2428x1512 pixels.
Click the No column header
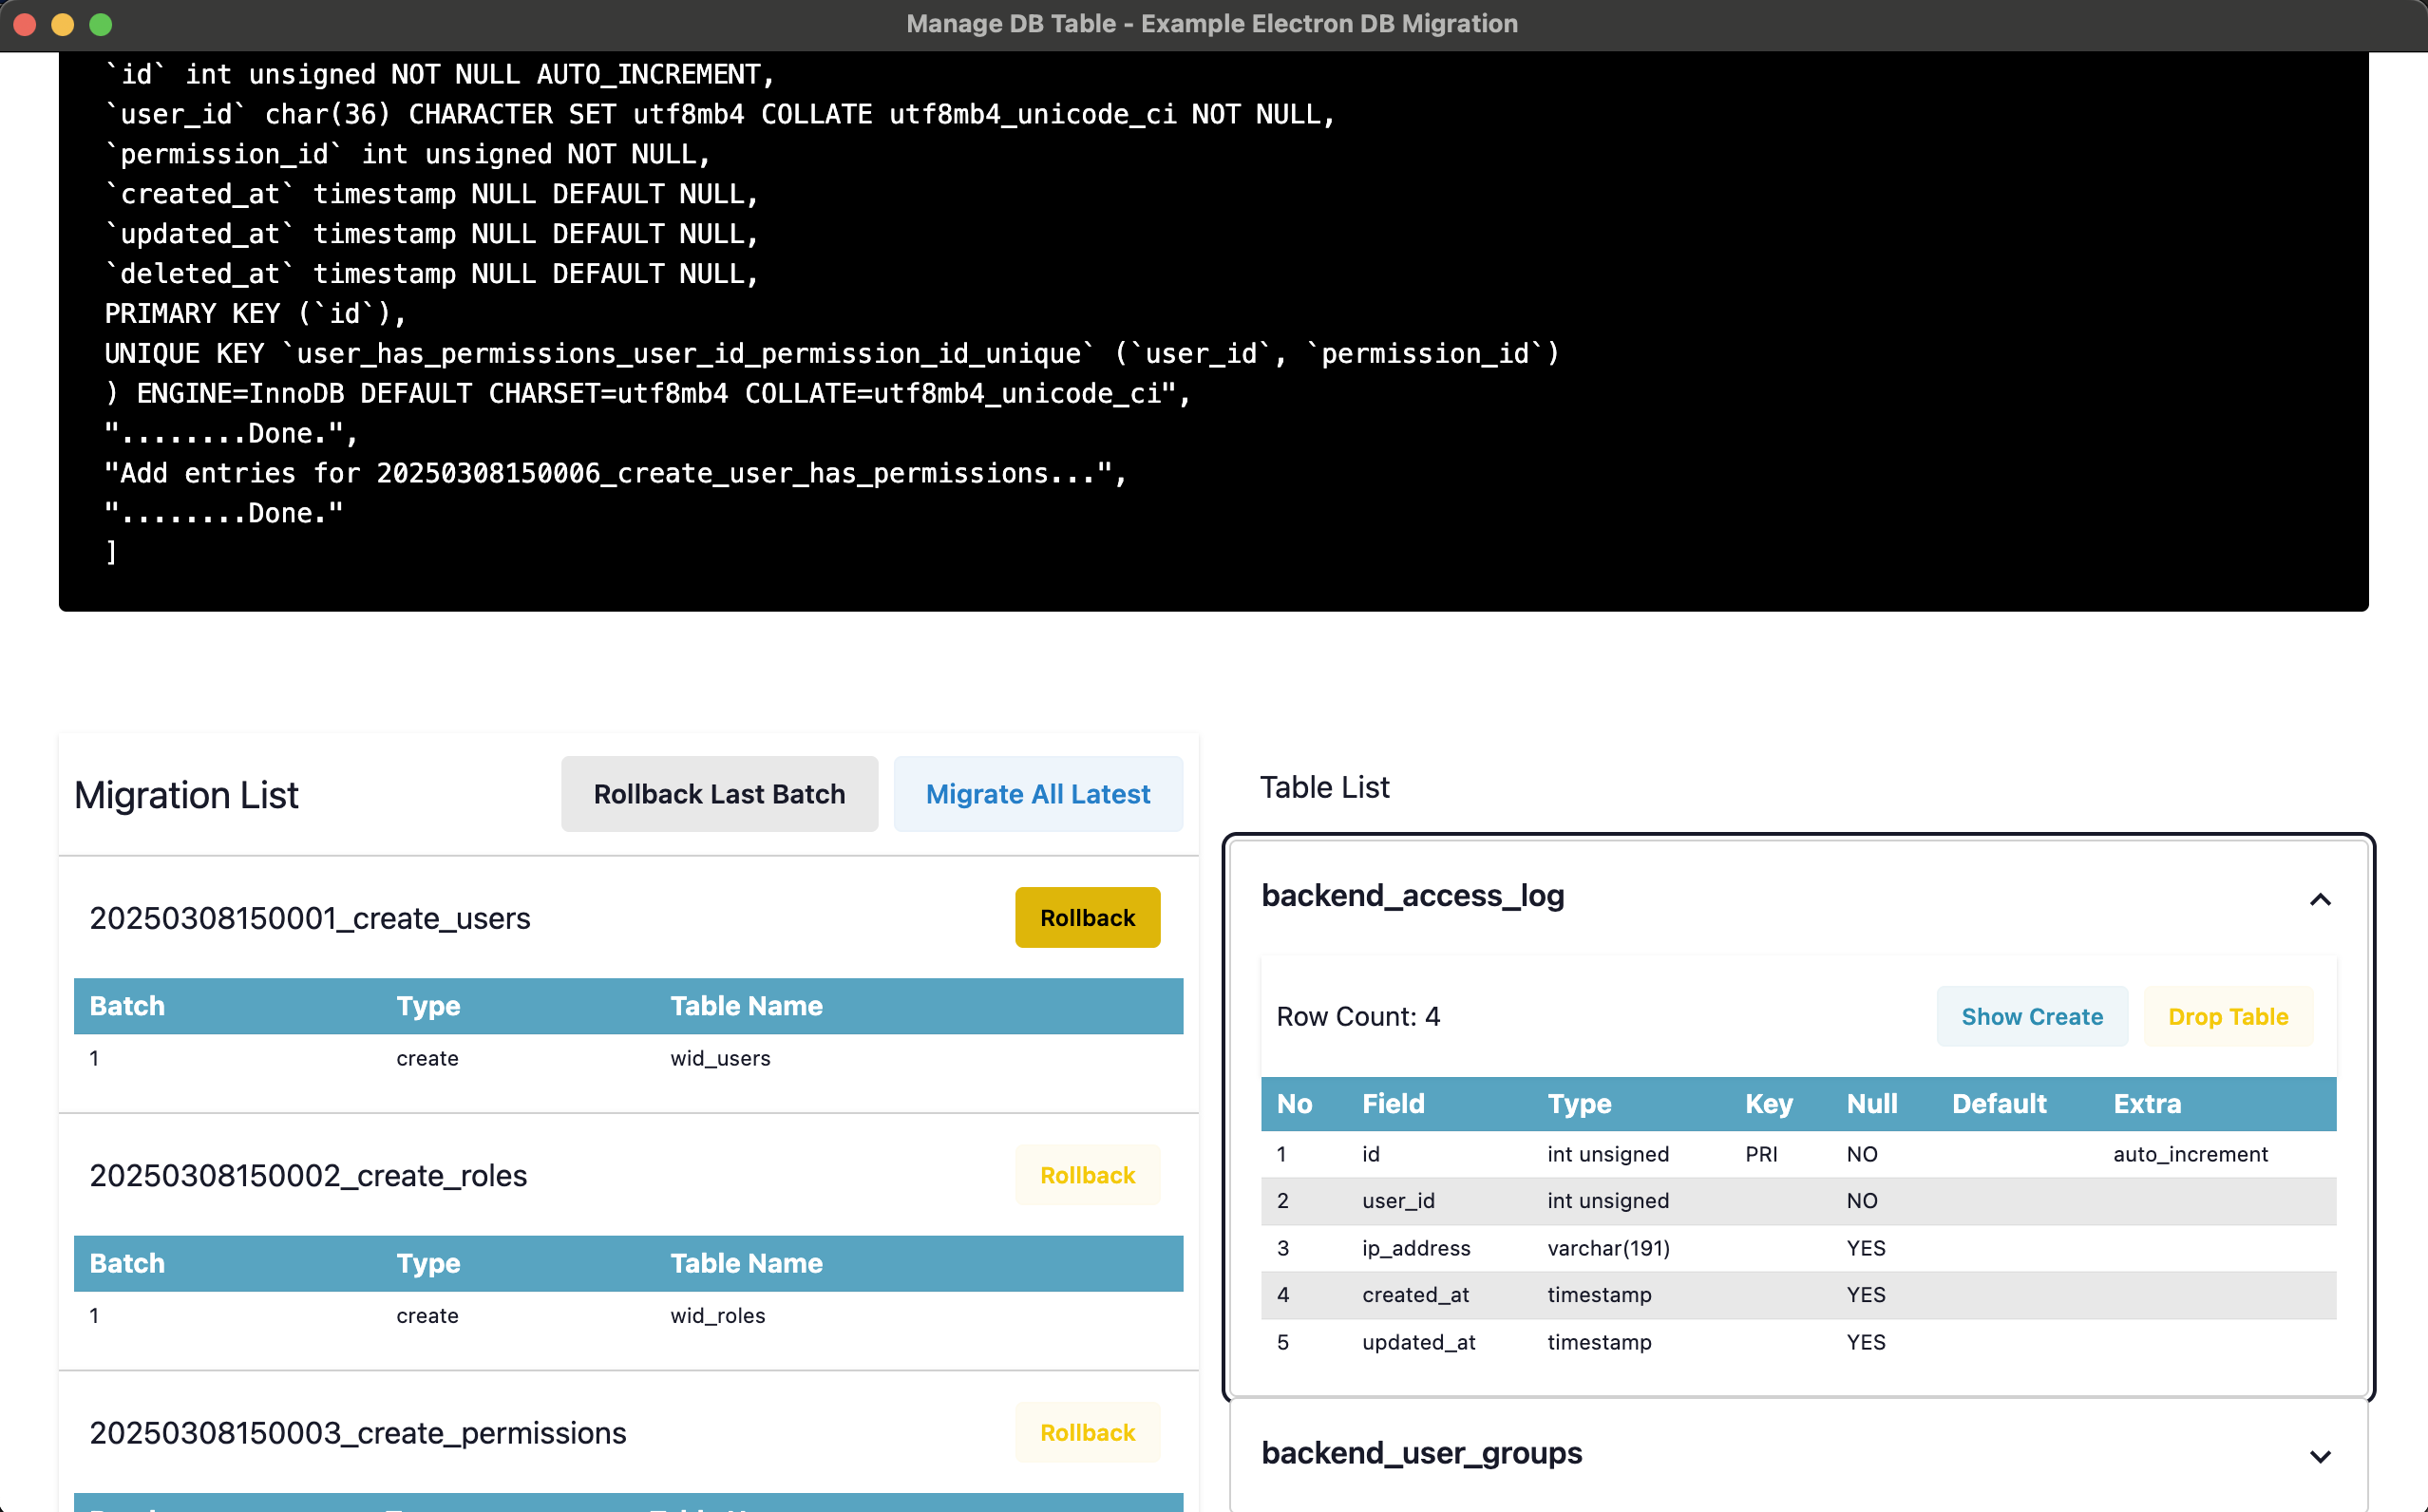[1294, 1103]
